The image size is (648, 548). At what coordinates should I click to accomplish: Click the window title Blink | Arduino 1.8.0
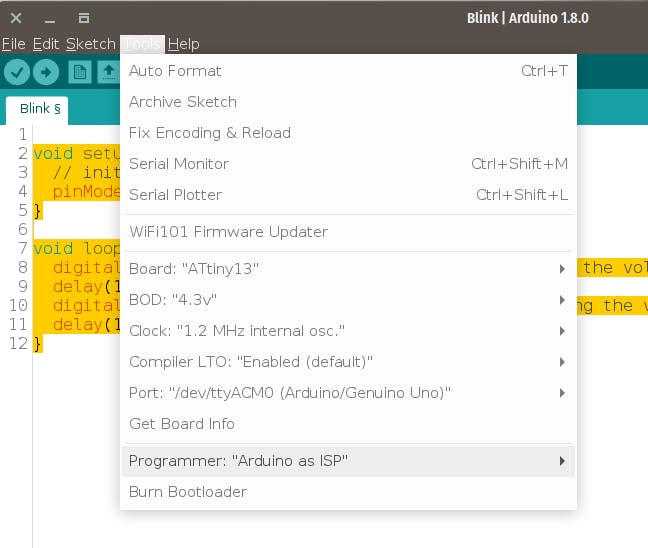[528, 18]
